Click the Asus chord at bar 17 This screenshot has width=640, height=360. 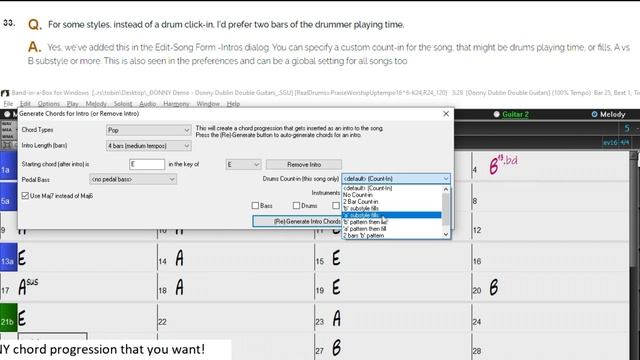28,287
